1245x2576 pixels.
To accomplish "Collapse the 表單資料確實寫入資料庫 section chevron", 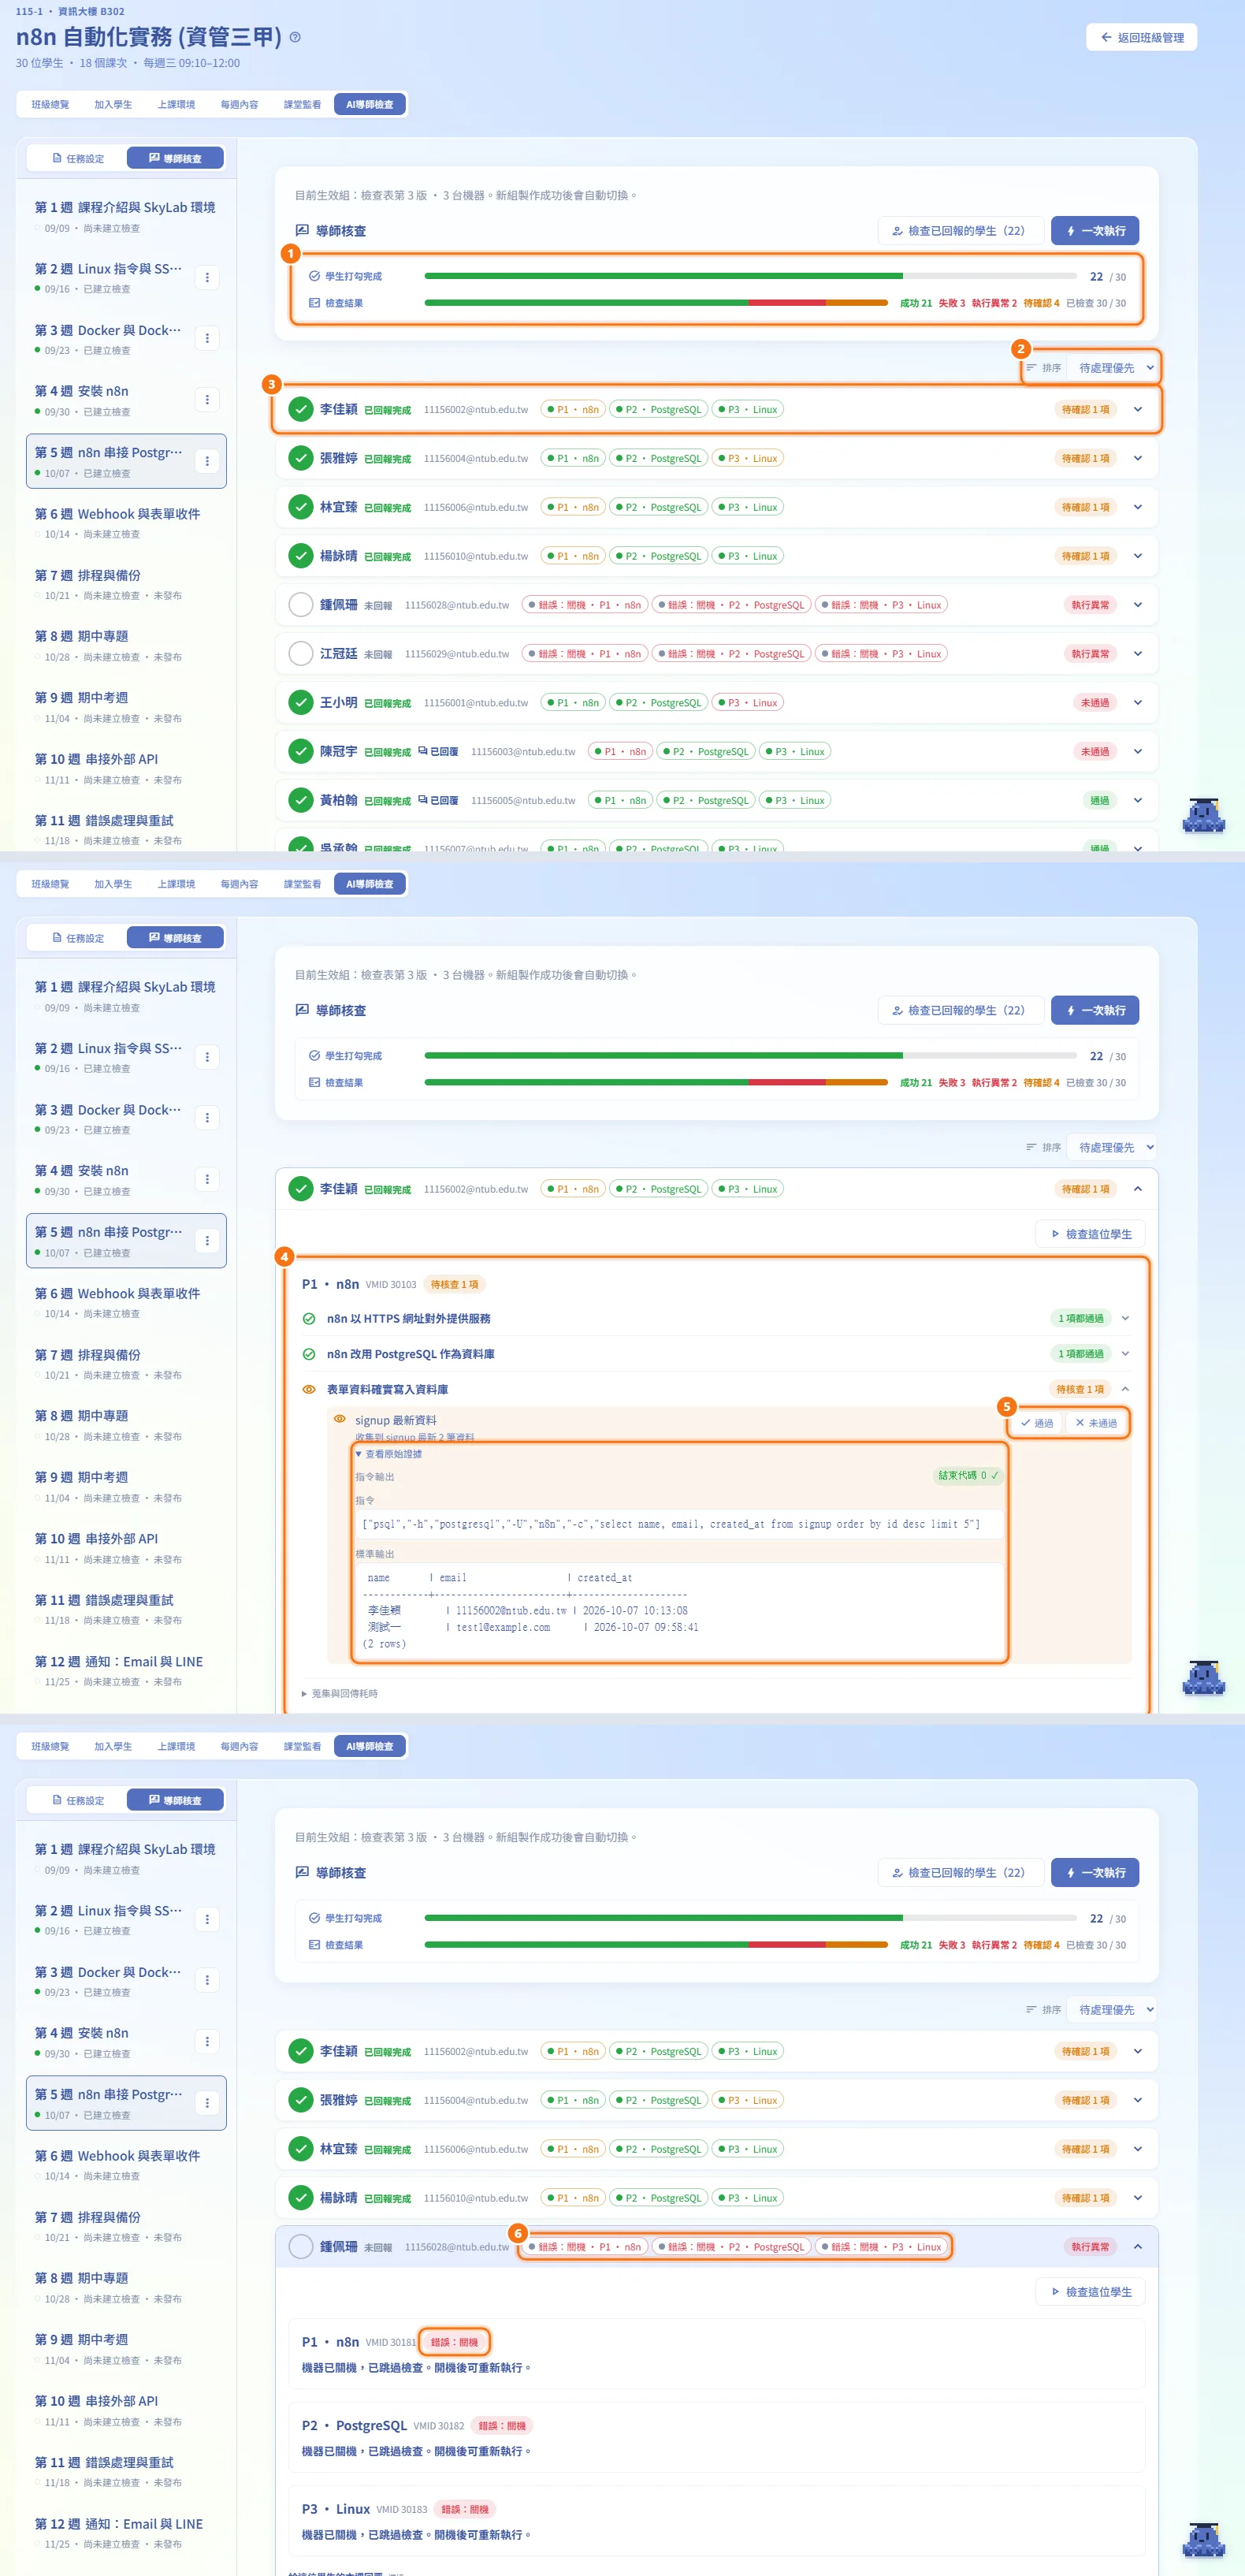I will (1126, 1389).
